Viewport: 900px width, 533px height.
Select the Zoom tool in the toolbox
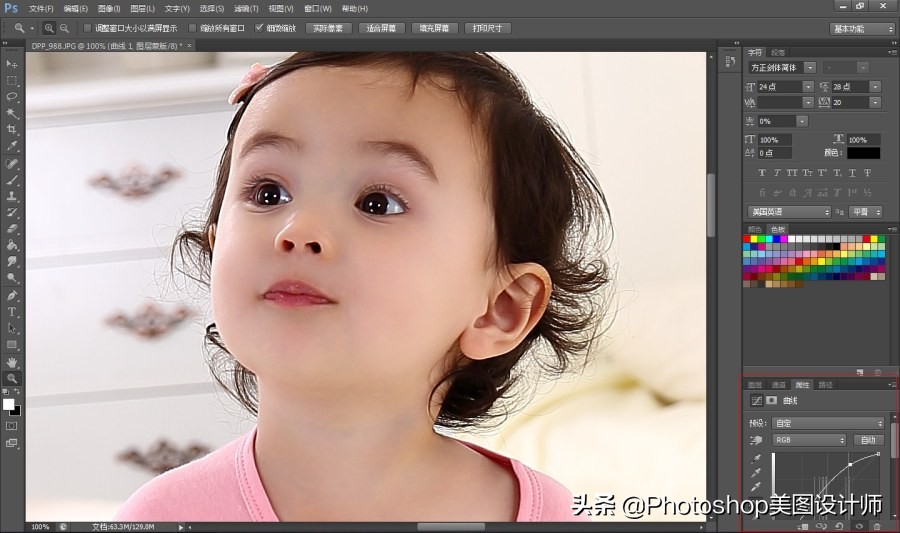(x=11, y=379)
